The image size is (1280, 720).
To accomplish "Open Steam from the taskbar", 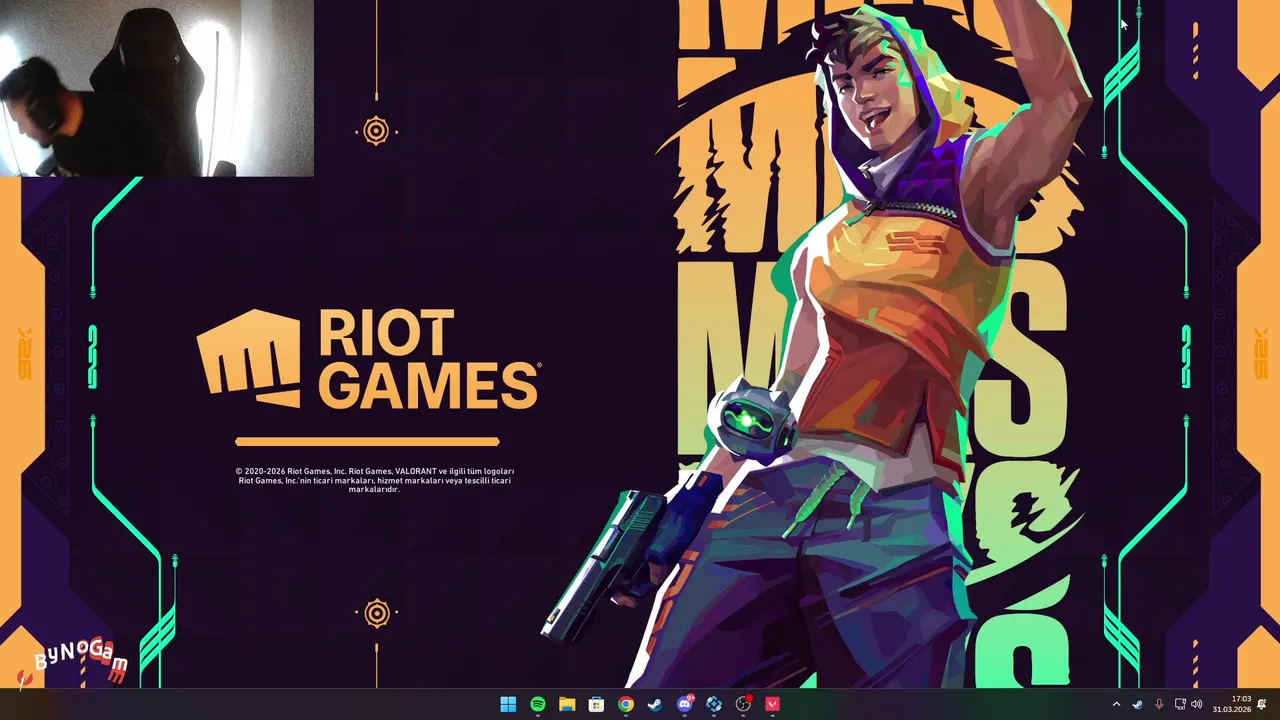I will (x=655, y=704).
